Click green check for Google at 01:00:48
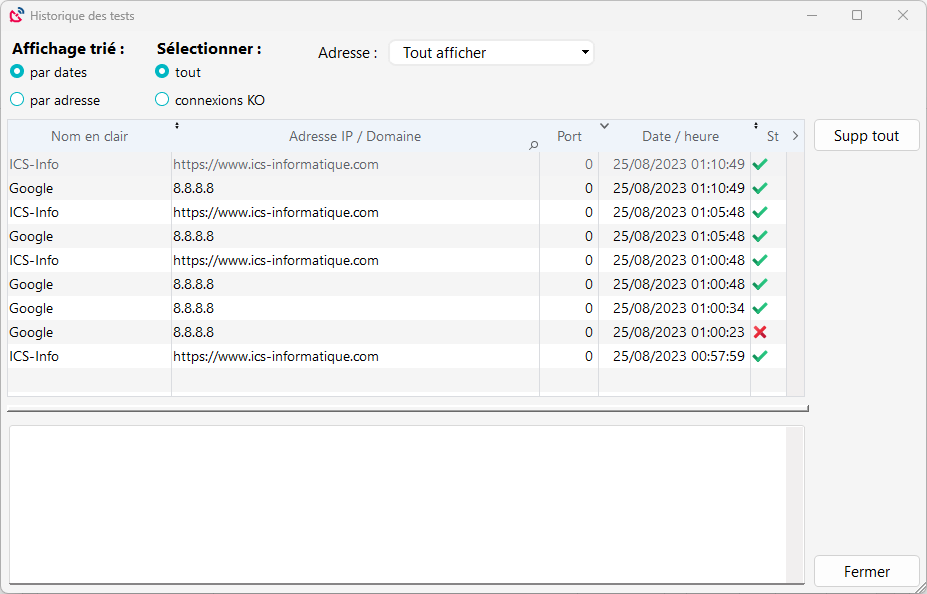Screen dimensions: 927x594 coord(760,284)
